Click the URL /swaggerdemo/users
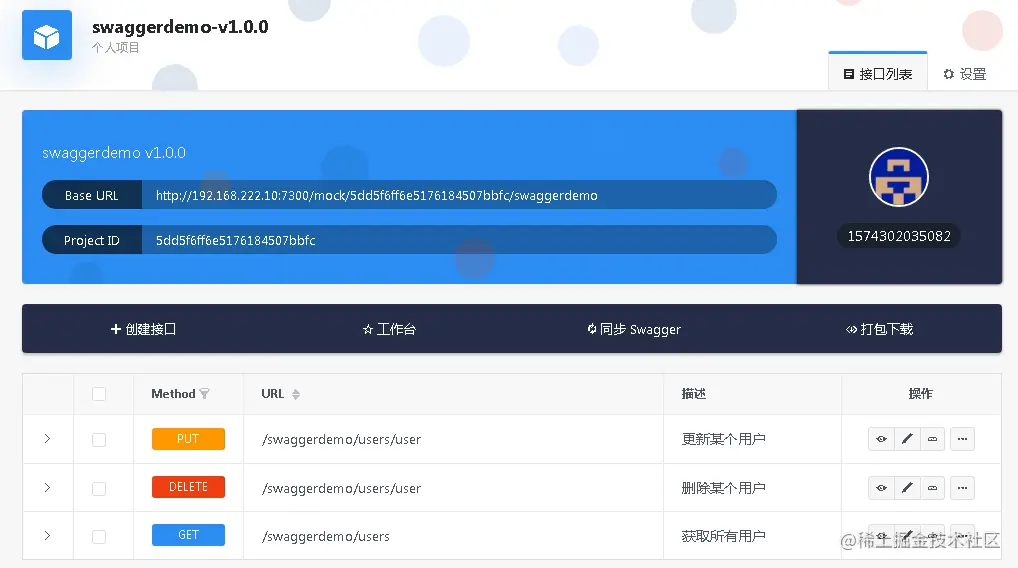Screen dimensions: 1018x568 point(326,536)
